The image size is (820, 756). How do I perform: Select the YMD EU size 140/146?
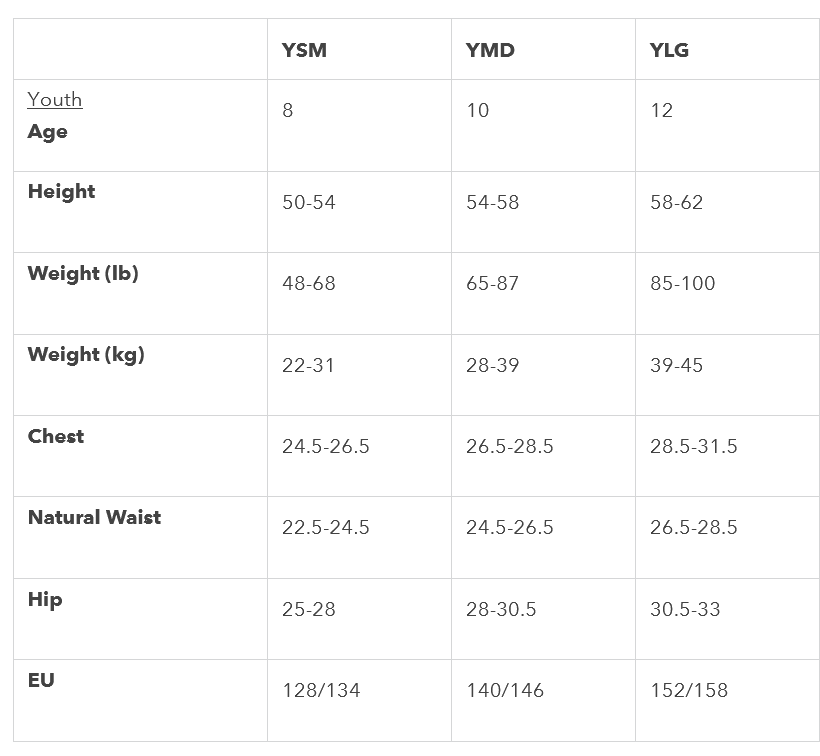coord(505,691)
